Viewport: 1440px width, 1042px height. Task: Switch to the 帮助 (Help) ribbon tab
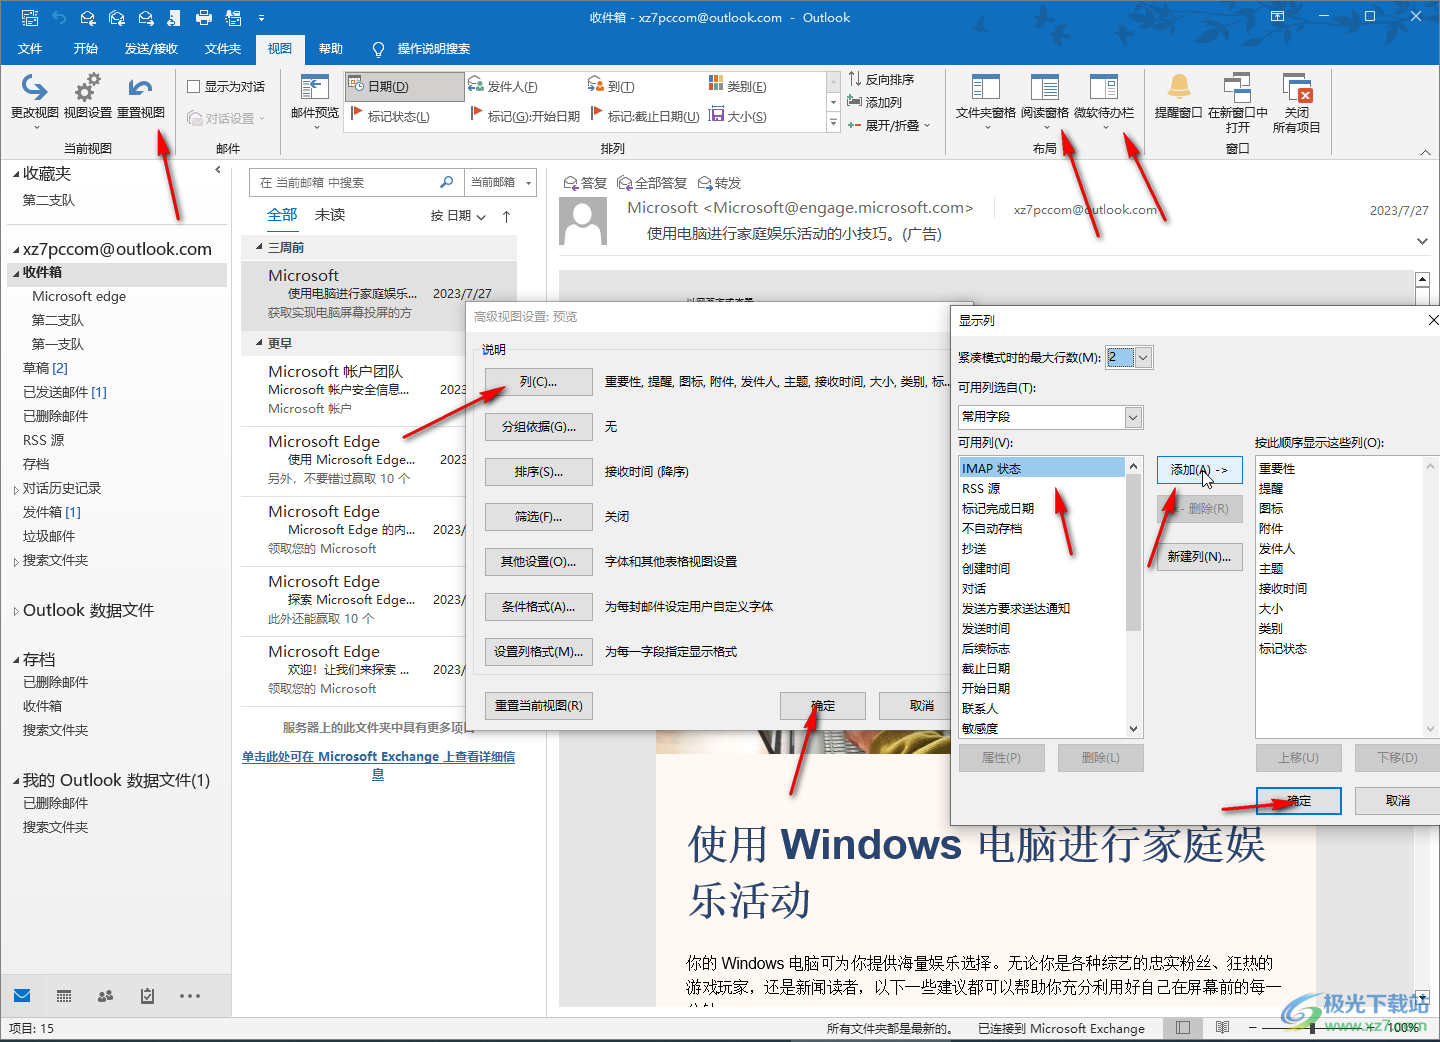pyautogui.click(x=330, y=48)
